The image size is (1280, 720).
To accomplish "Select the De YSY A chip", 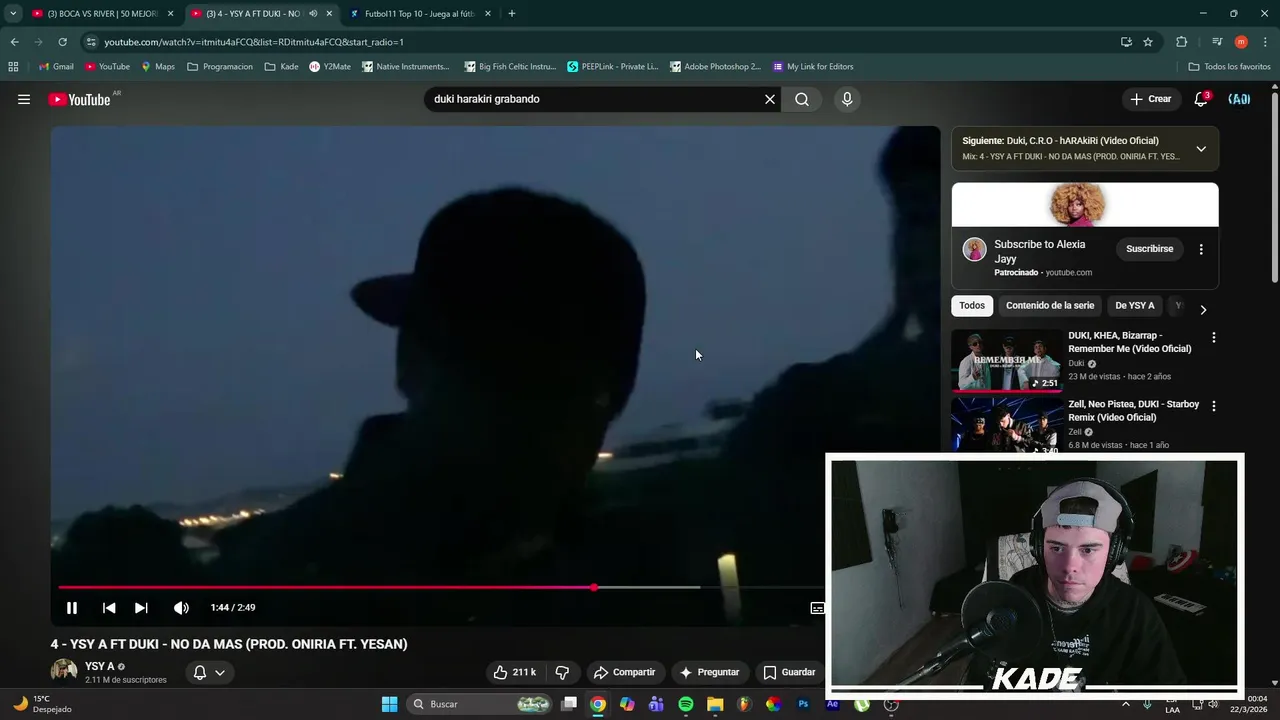I will pos(1135,306).
